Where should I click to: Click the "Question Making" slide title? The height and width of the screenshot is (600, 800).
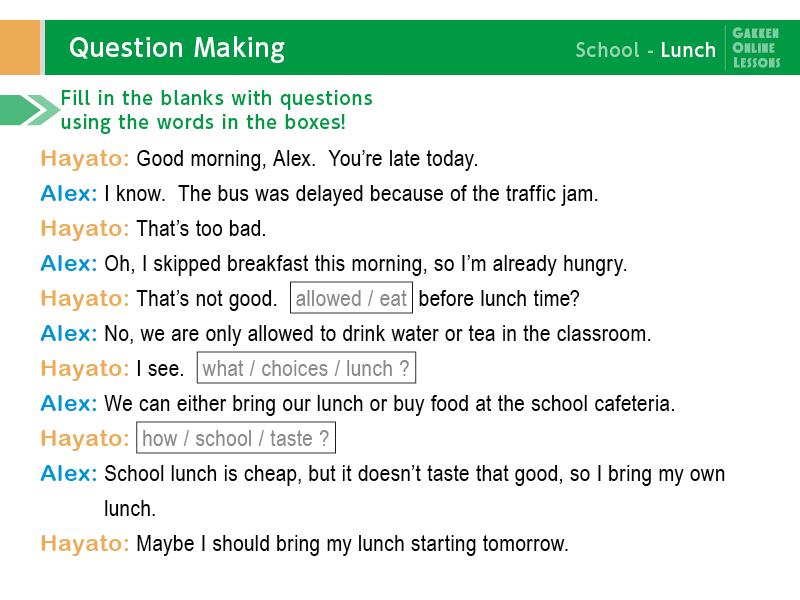point(177,48)
